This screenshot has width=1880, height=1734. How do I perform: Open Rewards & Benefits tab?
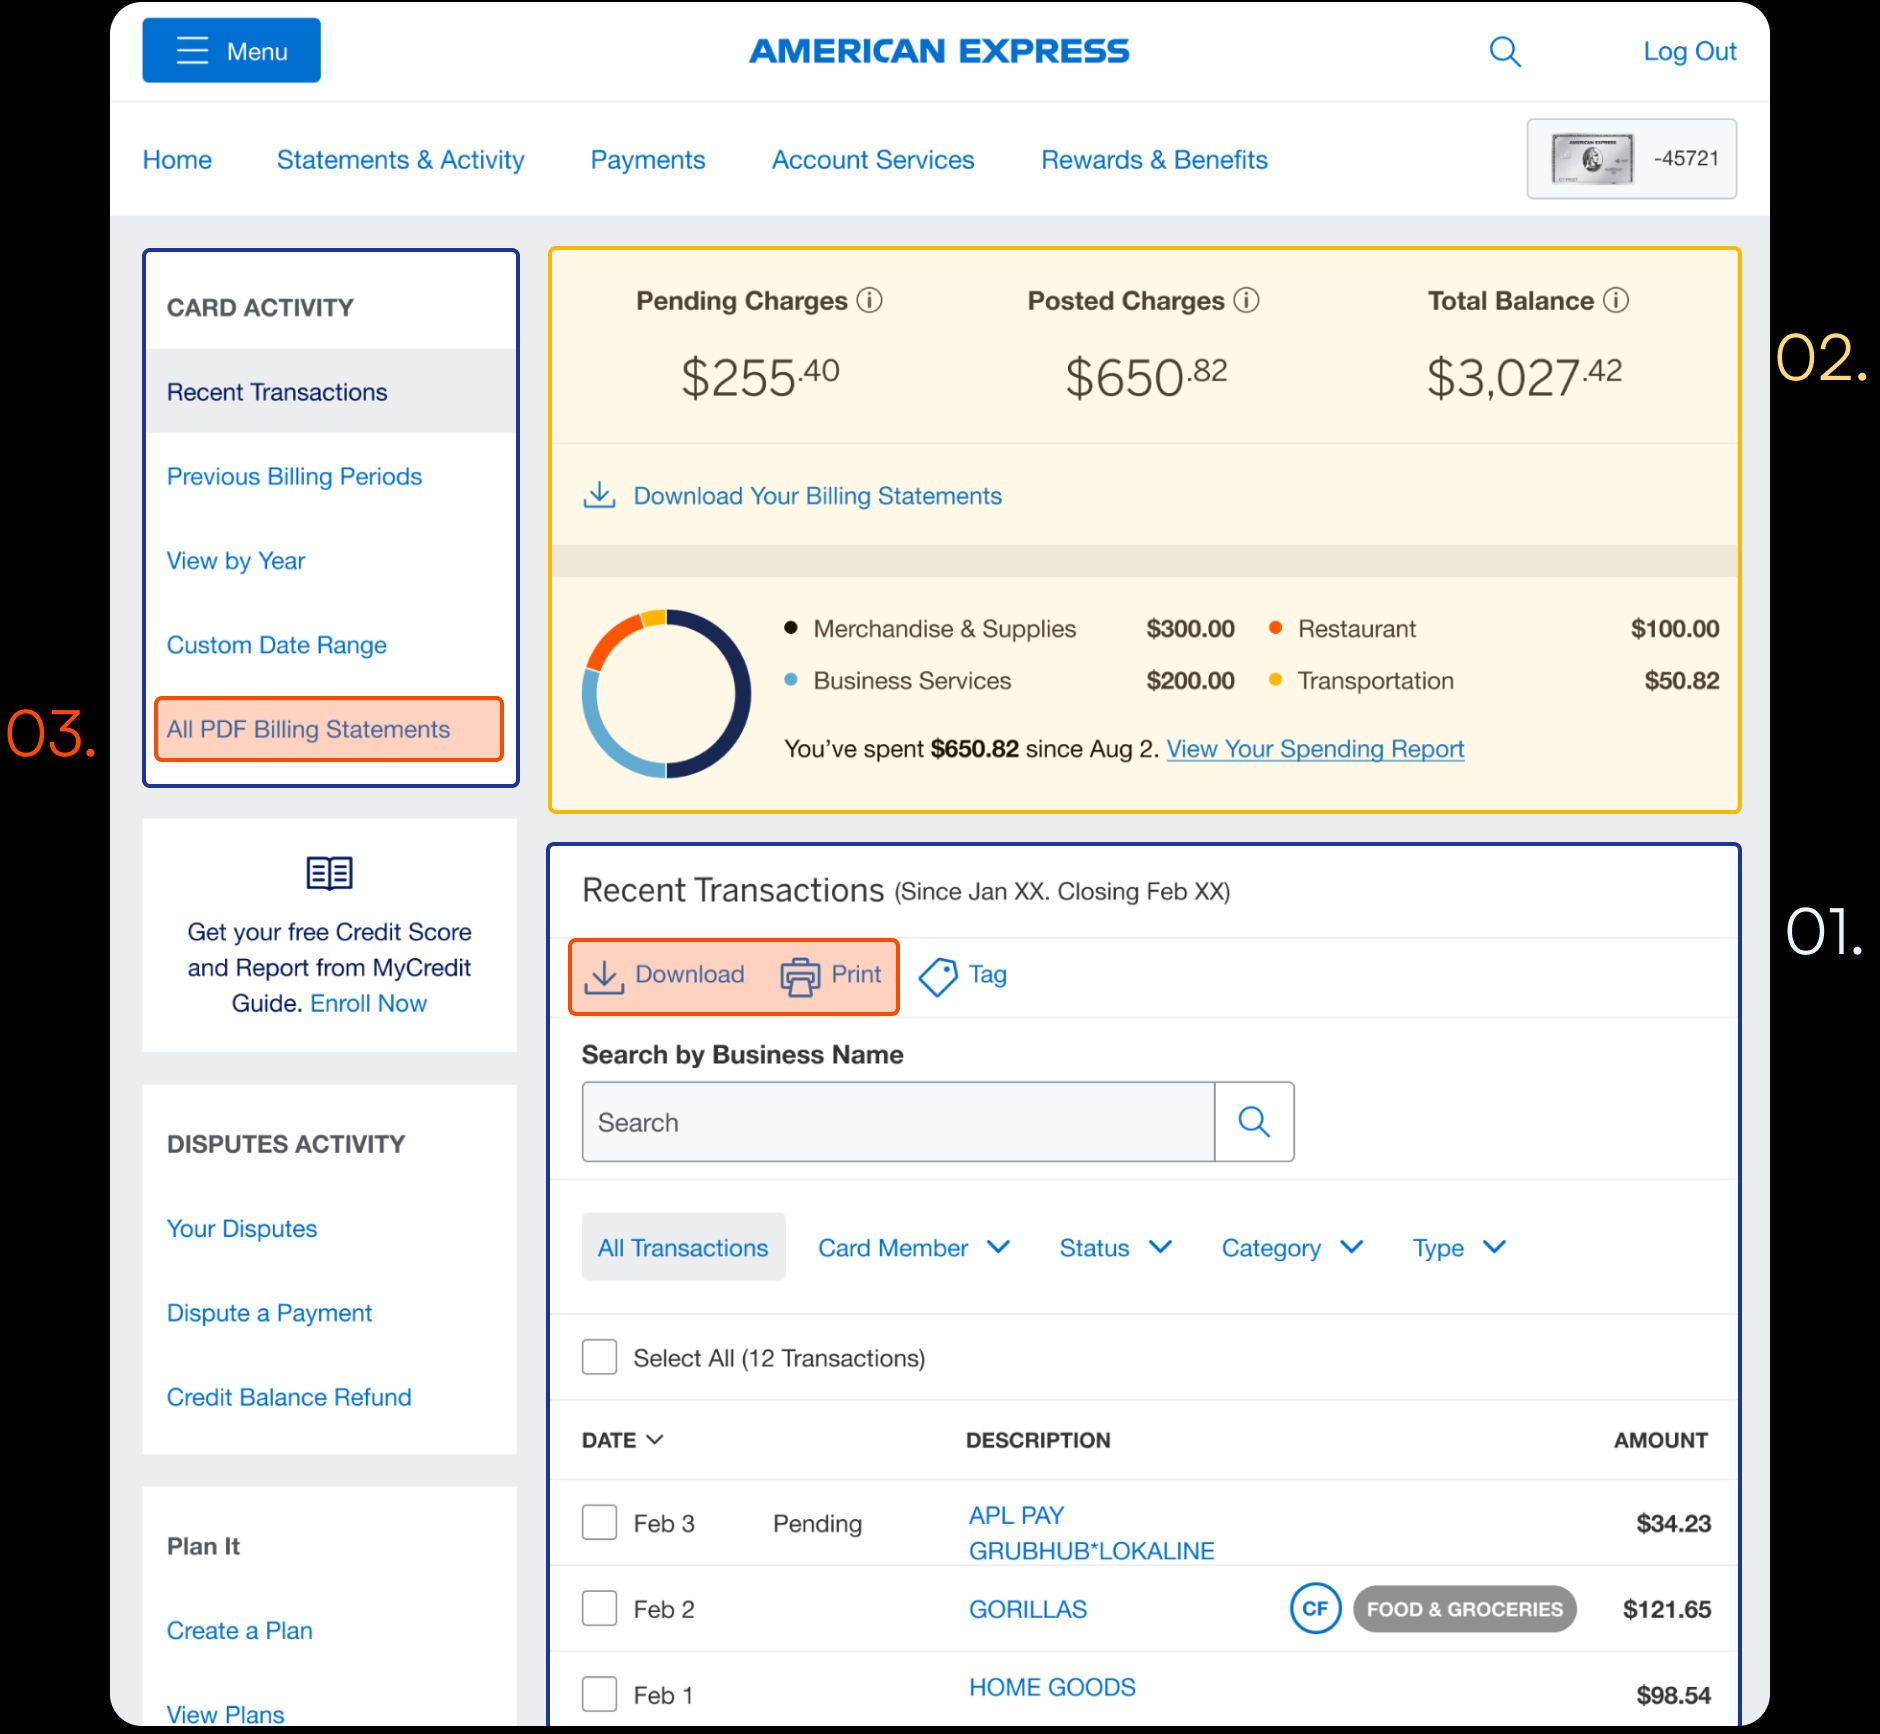click(x=1154, y=160)
